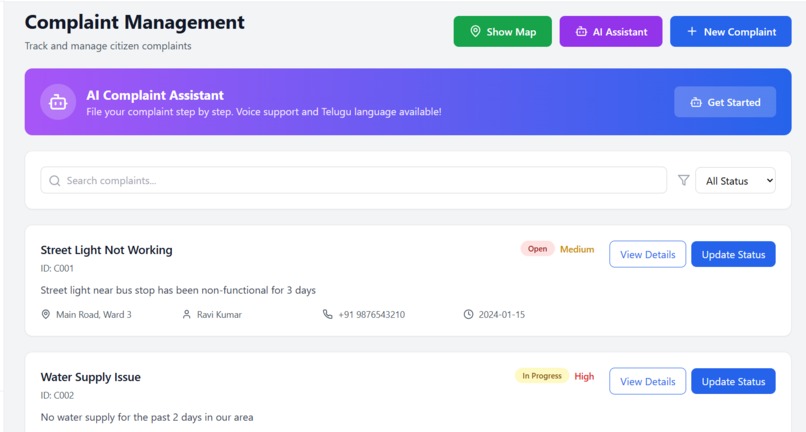The width and height of the screenshot is (806, 432).
Task: Select the Street Light Not Working title
Action: tap(106, 250)
